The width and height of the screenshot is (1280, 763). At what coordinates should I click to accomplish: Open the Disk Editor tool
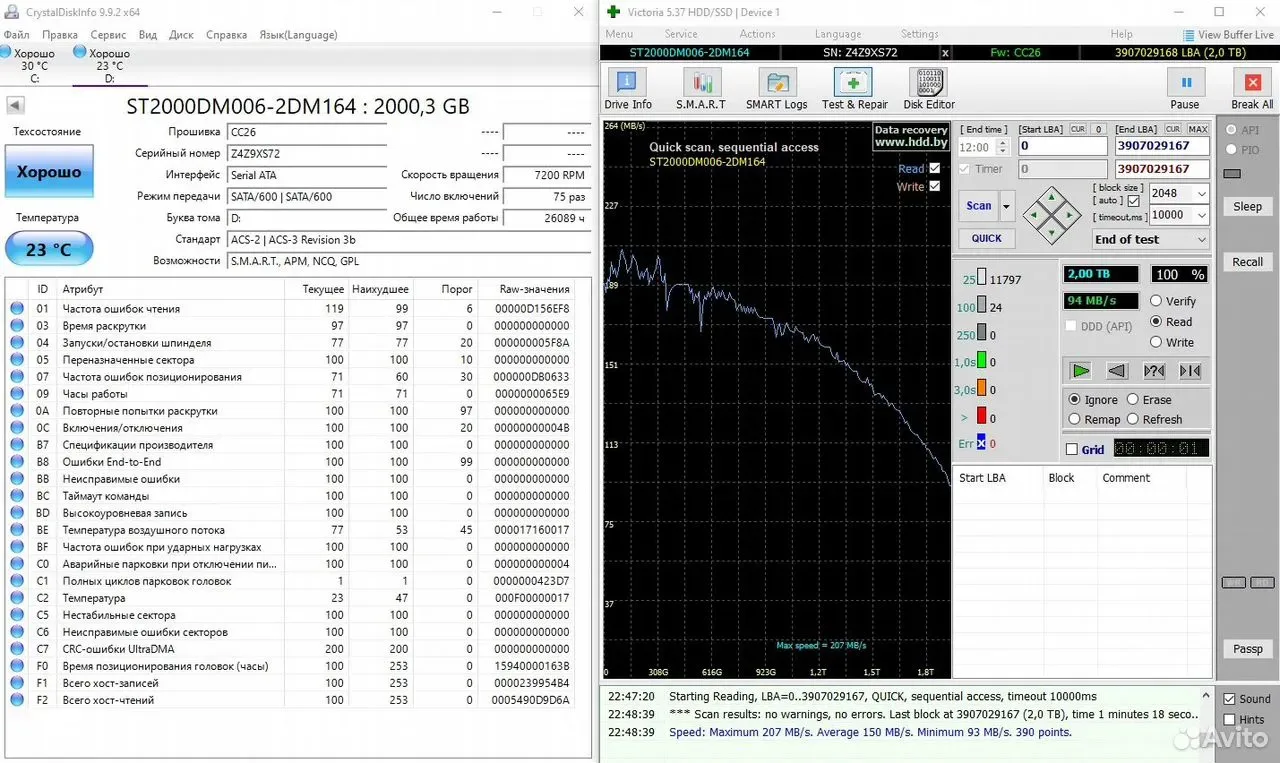[x=928, y=88]
